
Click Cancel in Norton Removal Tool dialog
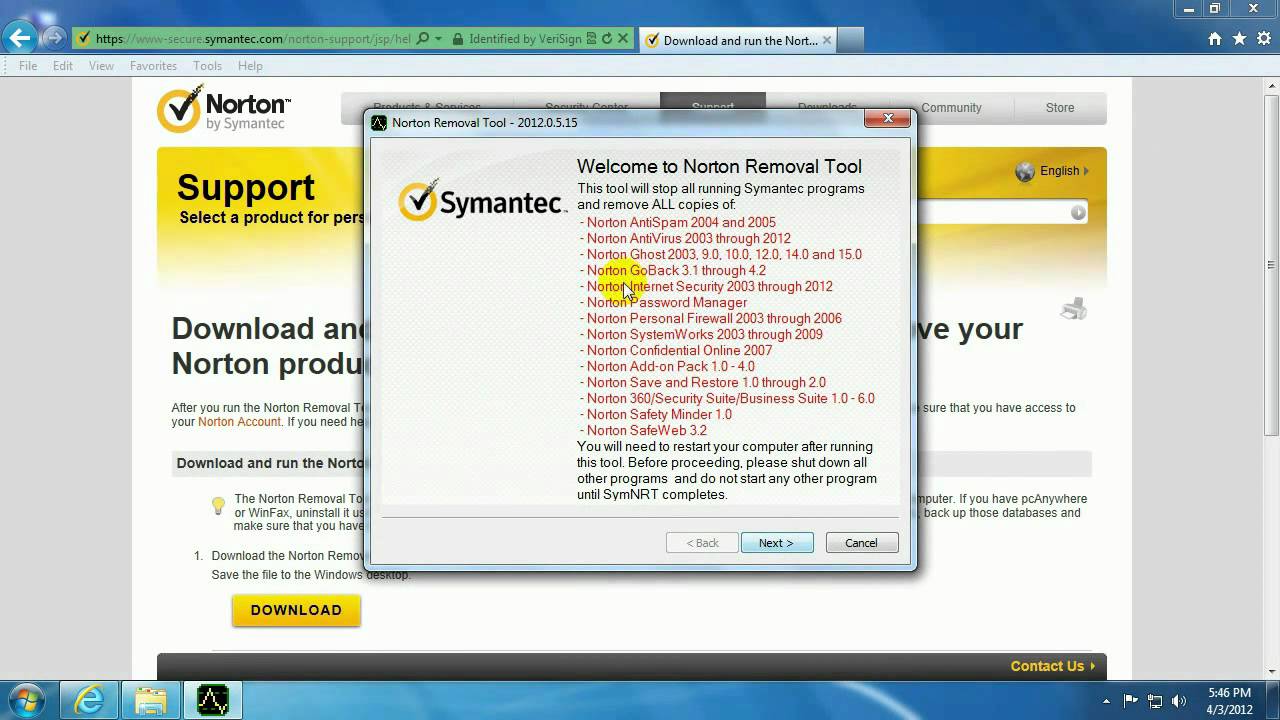pyautogui.click(x=861, y=543)
